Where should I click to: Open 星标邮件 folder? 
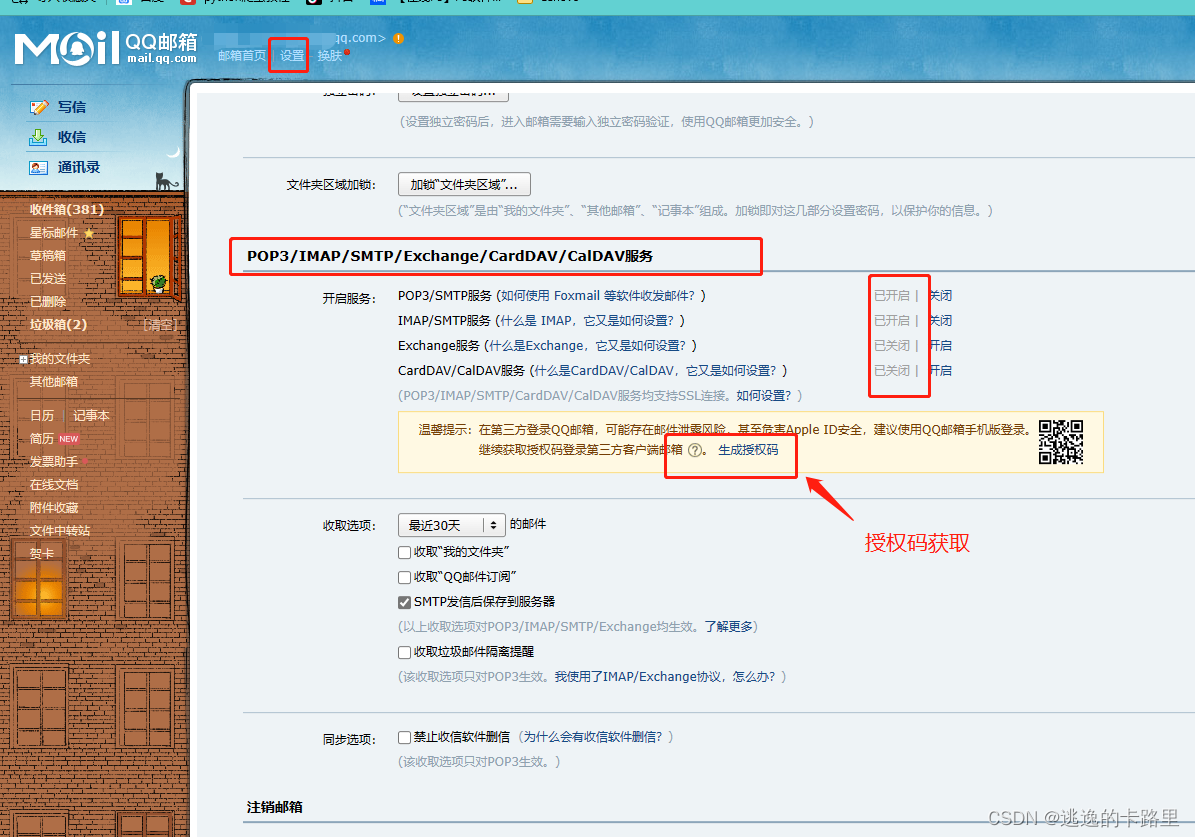pyautogui.click(x=53, y=233)
